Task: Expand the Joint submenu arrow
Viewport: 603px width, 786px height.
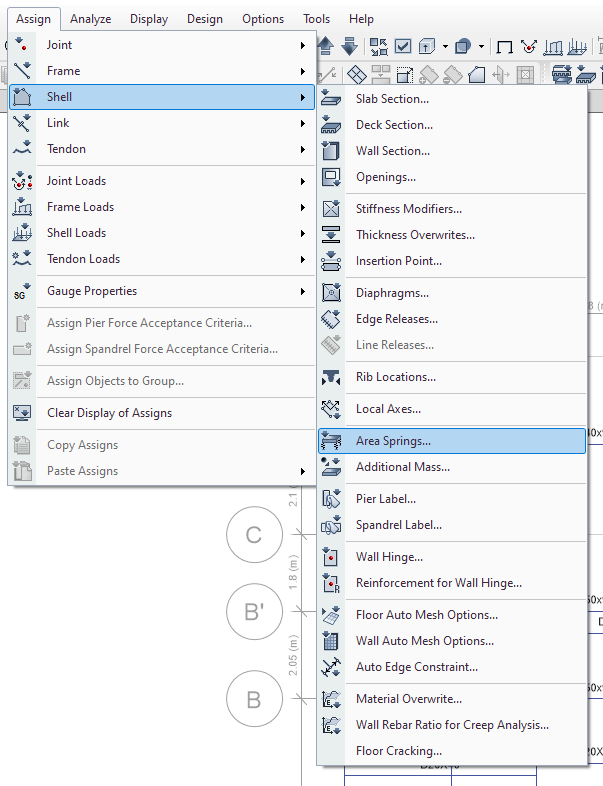Action: tap(302, 45)
